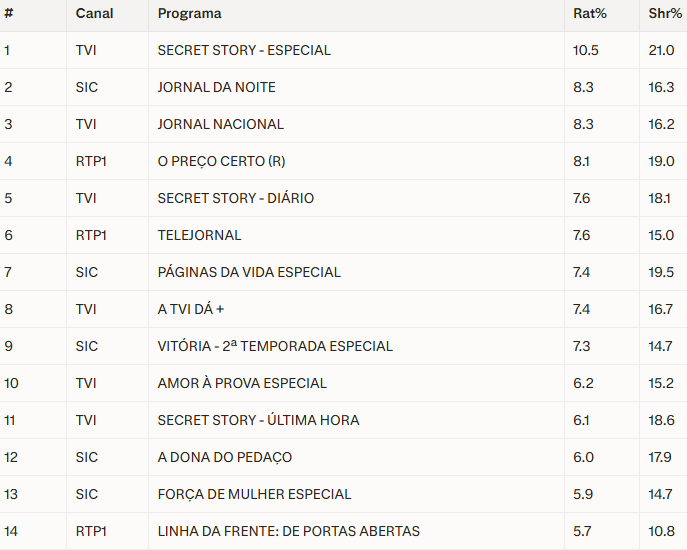
Task: Select the A DONA DO PEDAÇO cell
Action: tap(224, 457)
